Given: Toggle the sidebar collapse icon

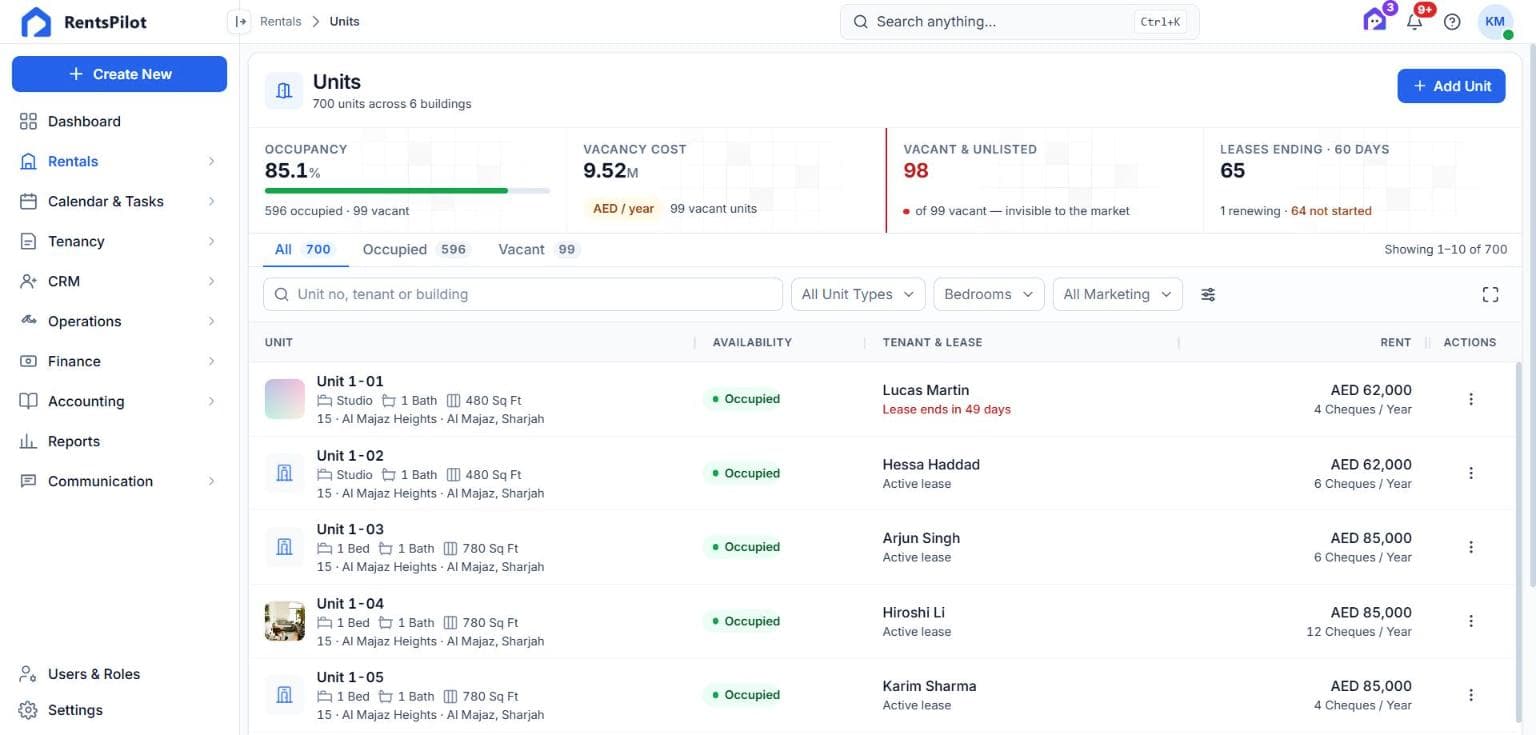Looking at the screenshot, I should click(x=240, y=21).
